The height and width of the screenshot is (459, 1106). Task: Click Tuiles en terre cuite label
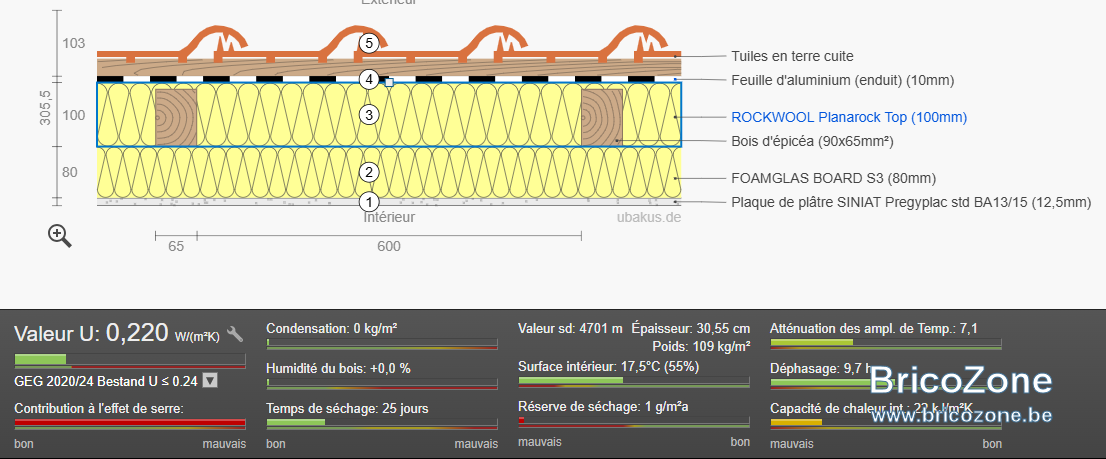792,56
